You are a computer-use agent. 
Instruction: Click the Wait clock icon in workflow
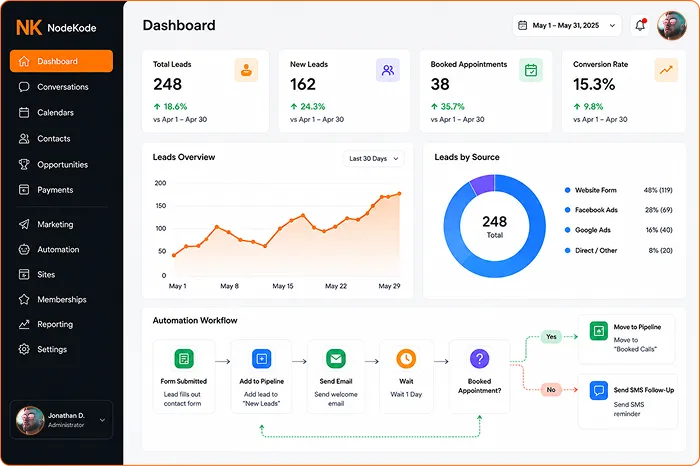click(406, 358)
